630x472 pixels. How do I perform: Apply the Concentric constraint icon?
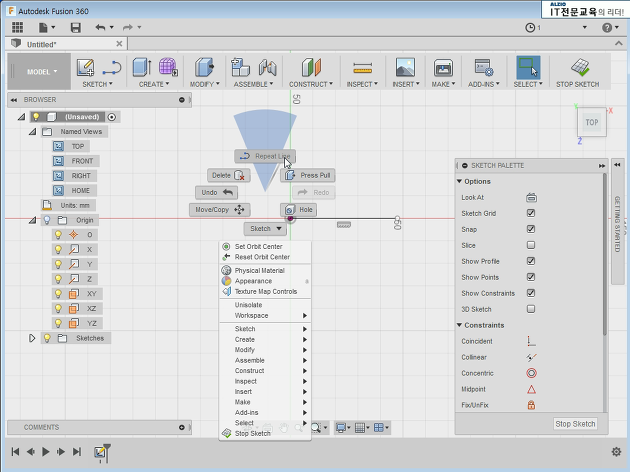(x=531, y=373)
